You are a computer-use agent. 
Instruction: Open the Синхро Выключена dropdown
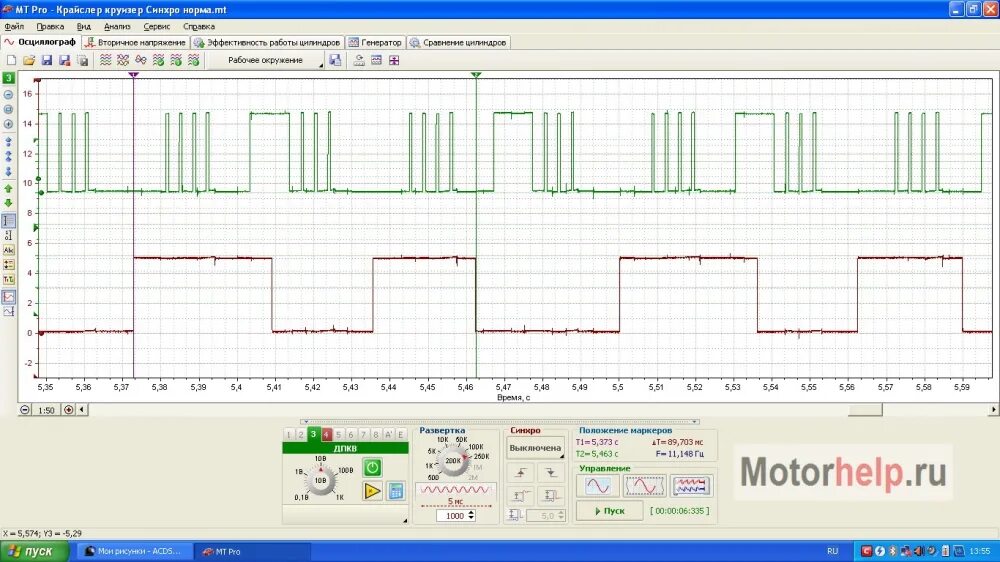tap(536, 448)
